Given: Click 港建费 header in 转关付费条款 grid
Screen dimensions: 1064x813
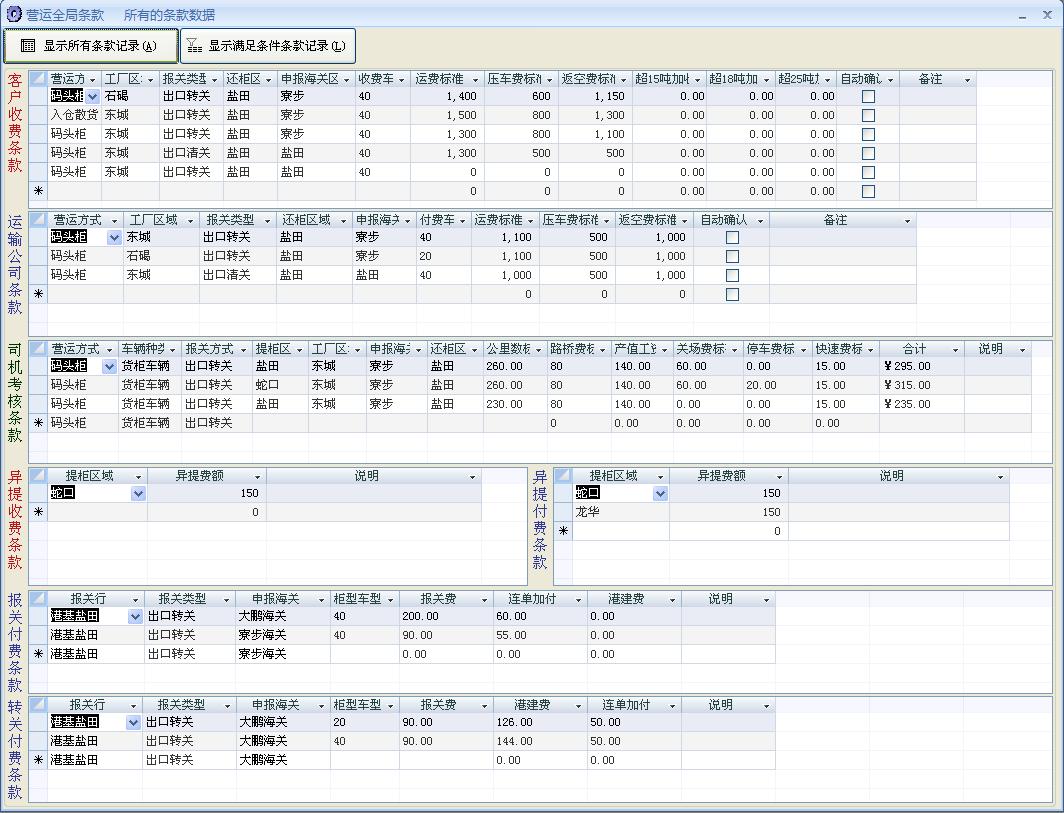Looking at the screenshot, I should (539, 704).
